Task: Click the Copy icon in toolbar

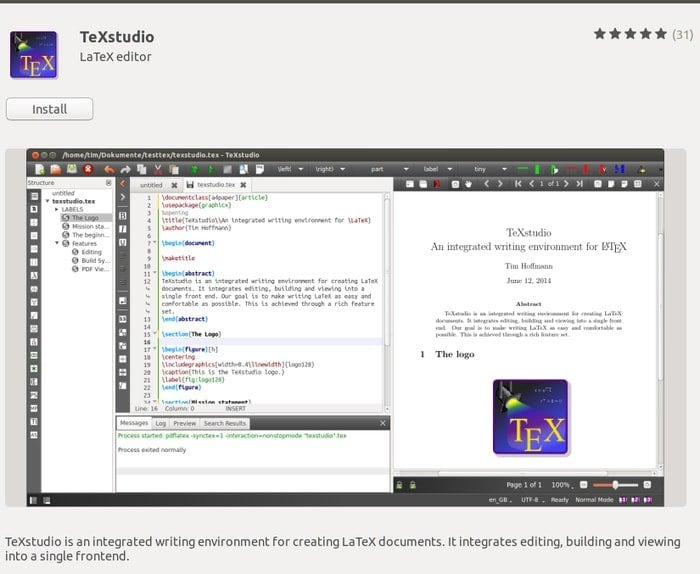Action: [x=142, y=169]
